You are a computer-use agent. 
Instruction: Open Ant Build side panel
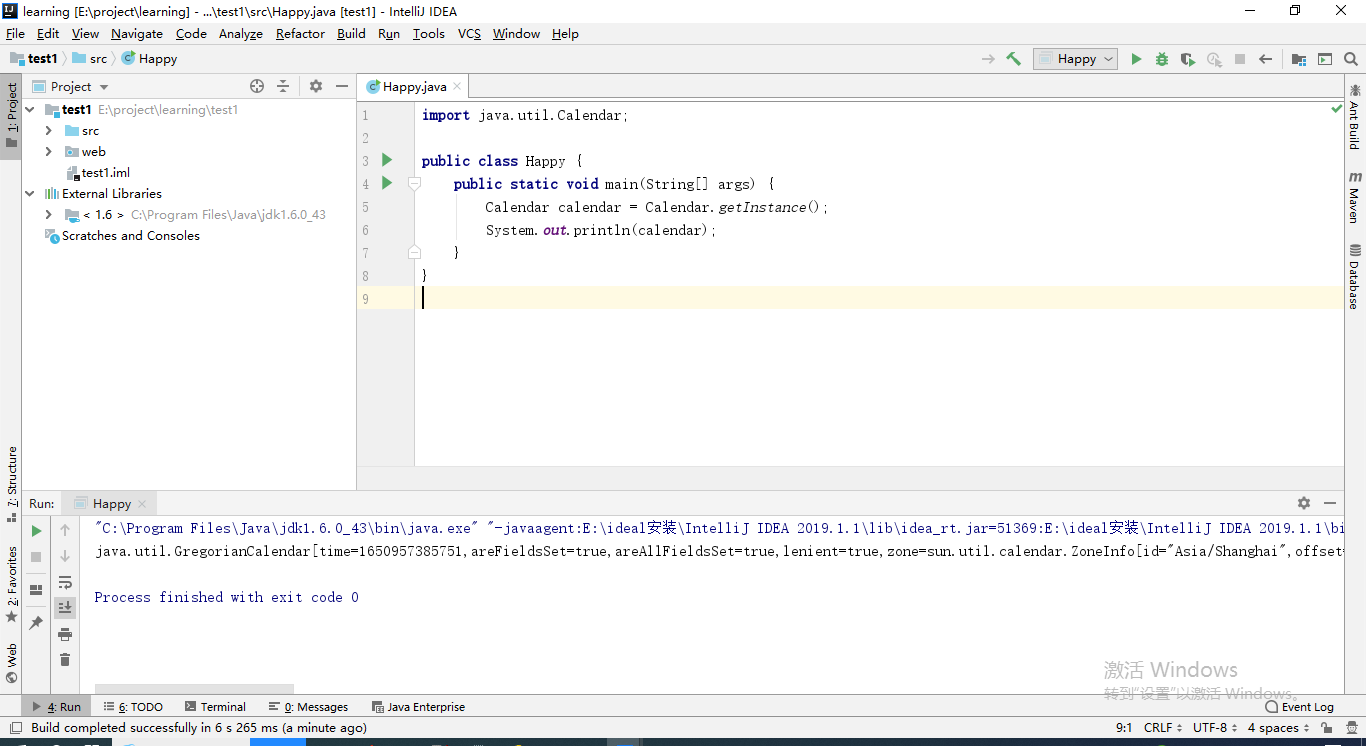point(1355,116)
